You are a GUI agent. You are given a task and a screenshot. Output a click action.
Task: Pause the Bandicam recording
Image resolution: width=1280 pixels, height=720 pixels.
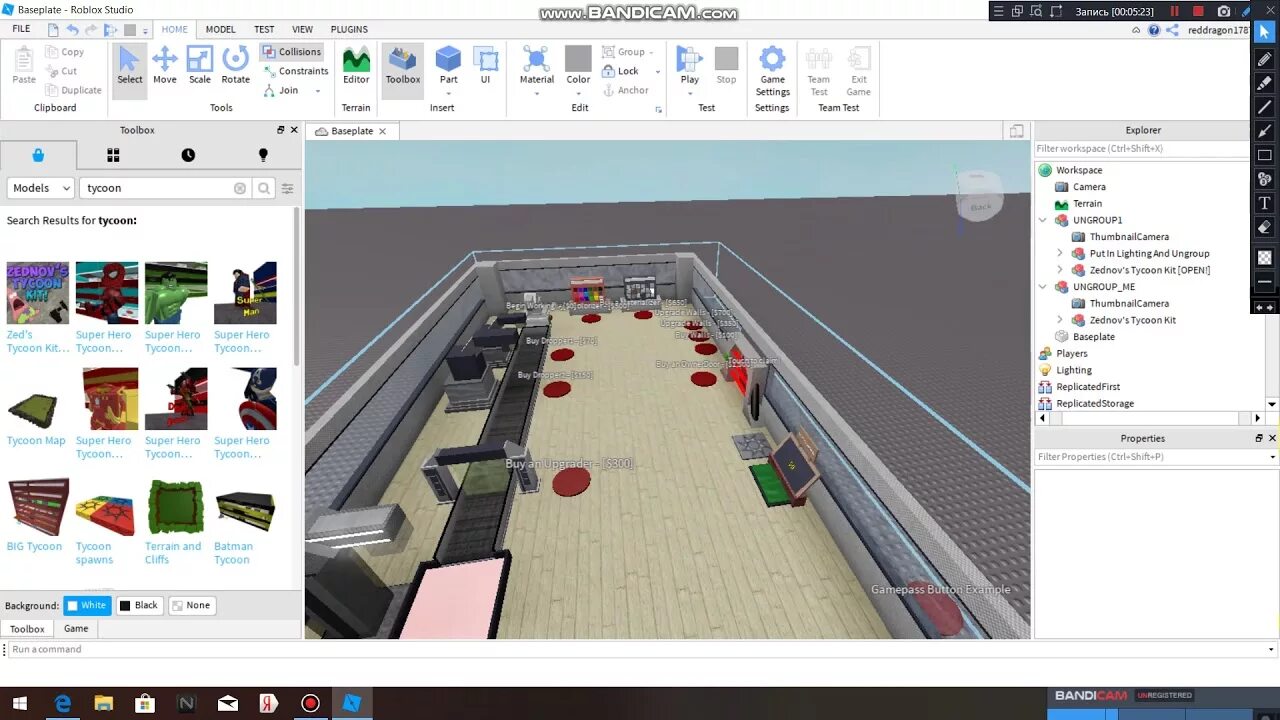click(1174, 11)
